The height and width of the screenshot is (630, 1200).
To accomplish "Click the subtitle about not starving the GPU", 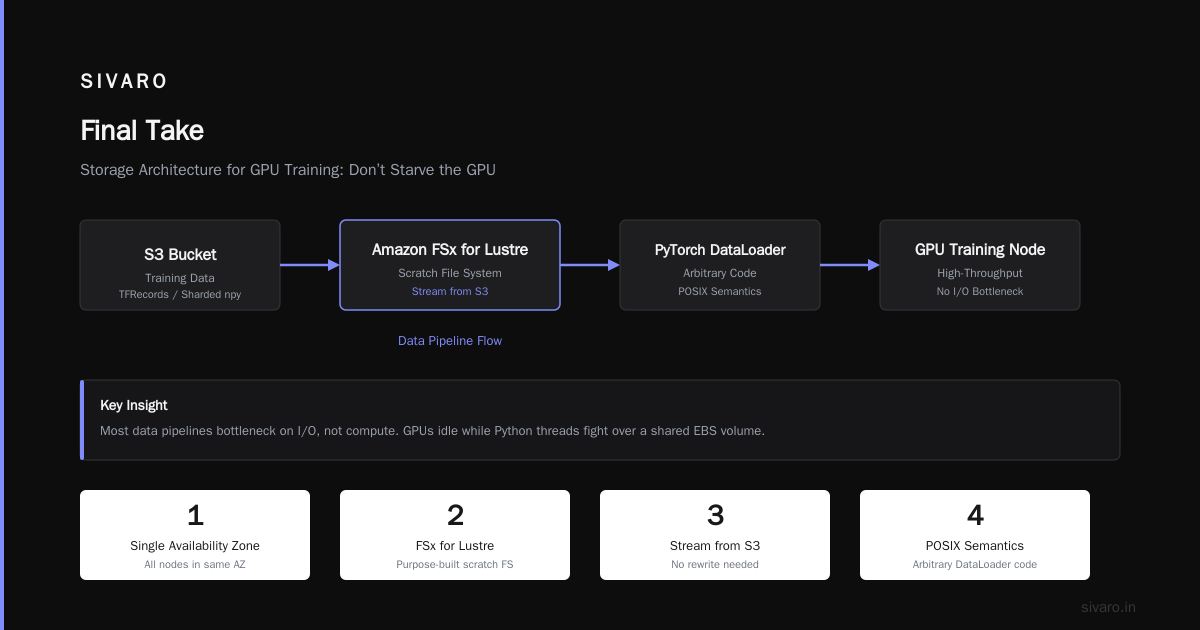I will coord(288,170).
